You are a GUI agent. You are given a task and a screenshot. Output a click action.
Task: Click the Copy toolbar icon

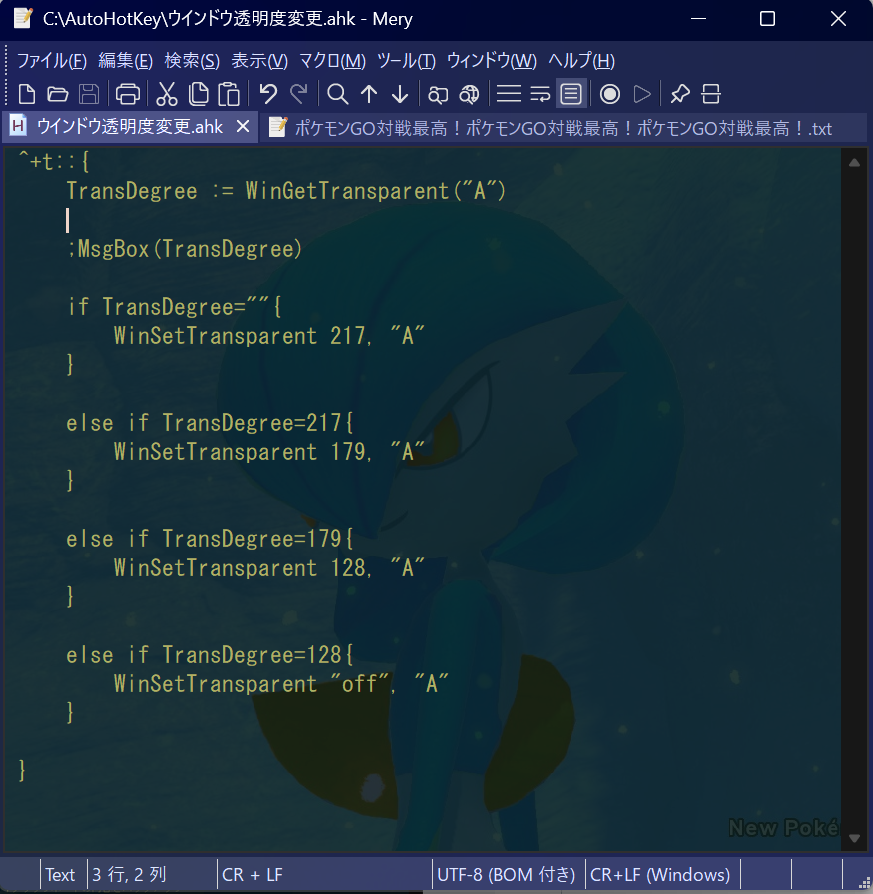[198, 94]
